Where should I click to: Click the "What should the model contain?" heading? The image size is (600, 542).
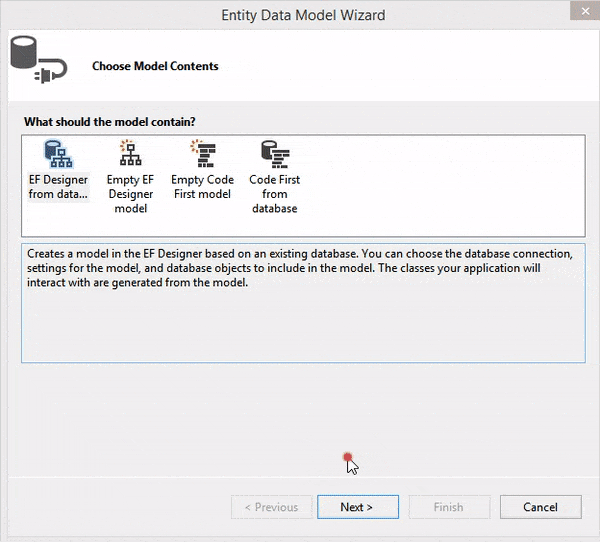(110, 122)
